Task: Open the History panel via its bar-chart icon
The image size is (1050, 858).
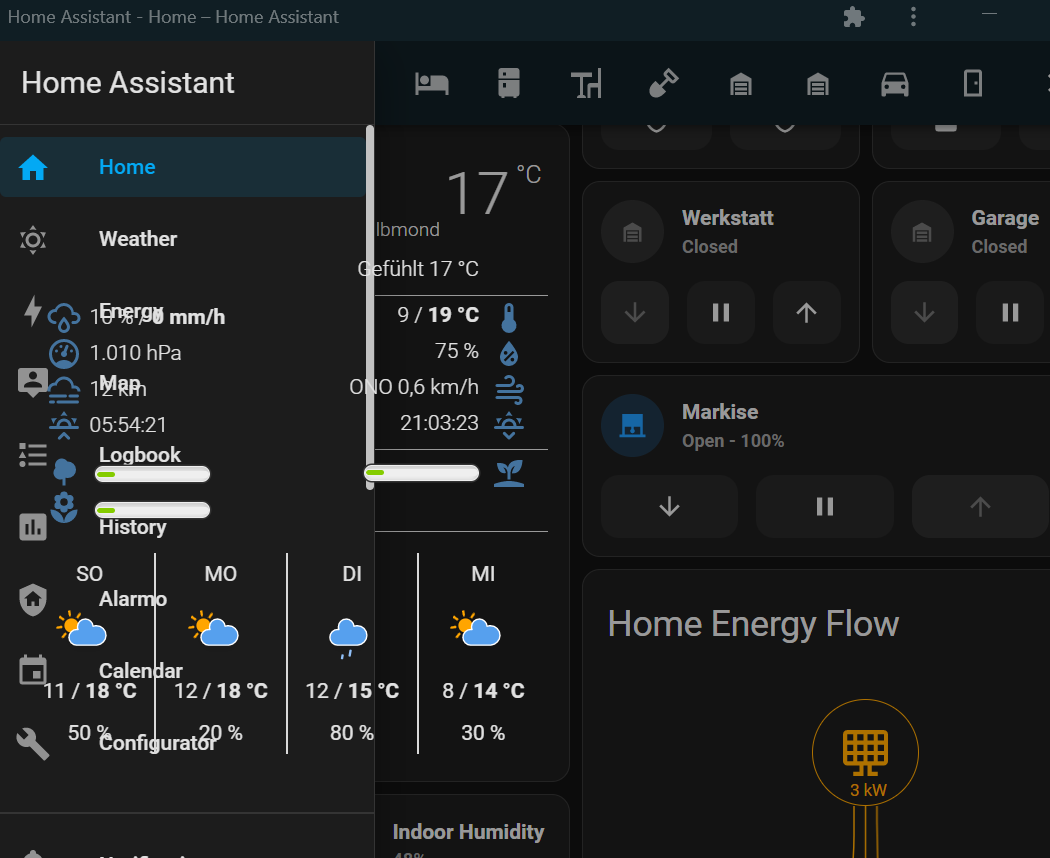Action: (33, 527)
